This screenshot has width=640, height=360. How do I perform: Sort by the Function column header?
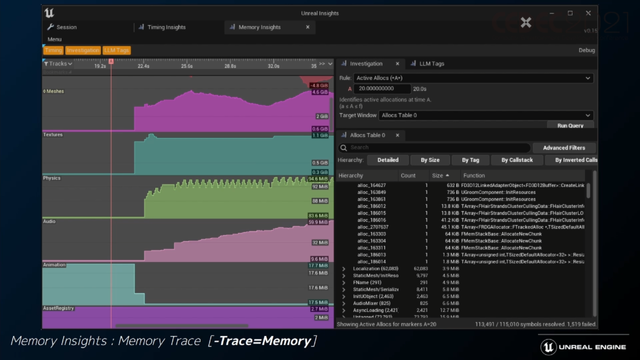(x=522, y=176)
